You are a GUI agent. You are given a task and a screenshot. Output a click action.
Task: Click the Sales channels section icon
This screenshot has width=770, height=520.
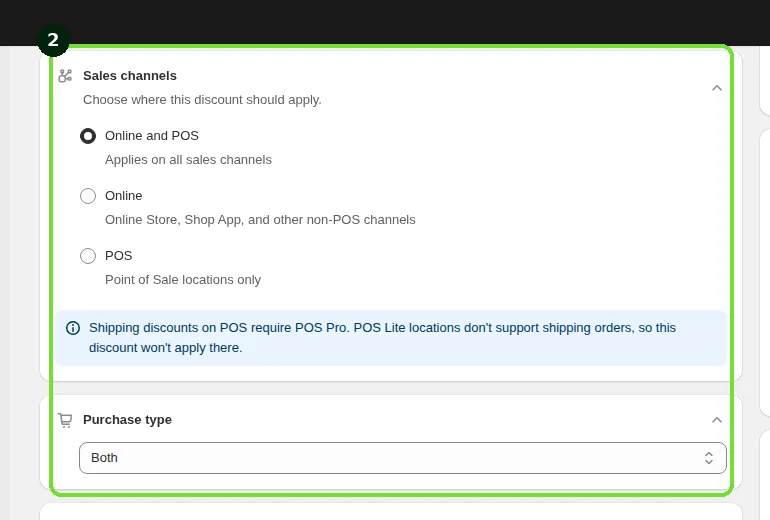tap(65, 76)
